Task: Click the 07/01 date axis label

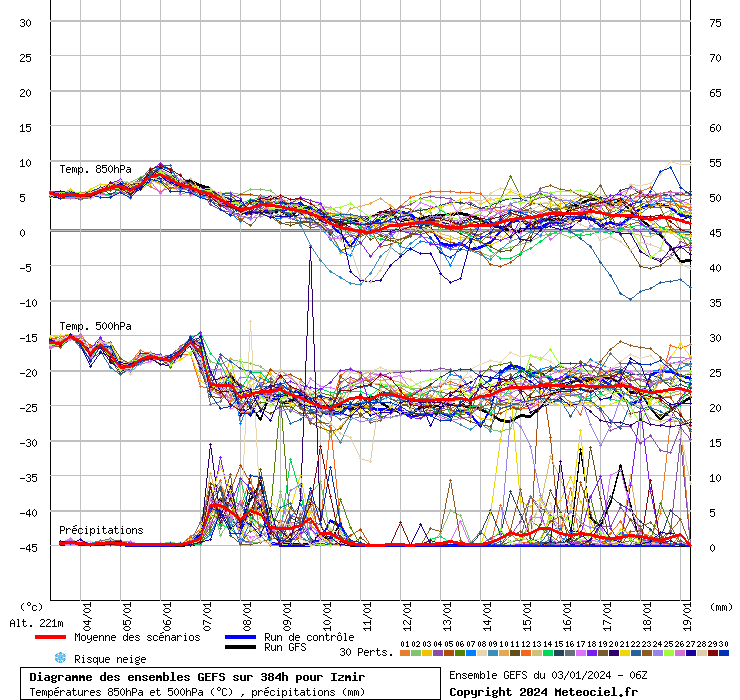Action: coord(207,616)
